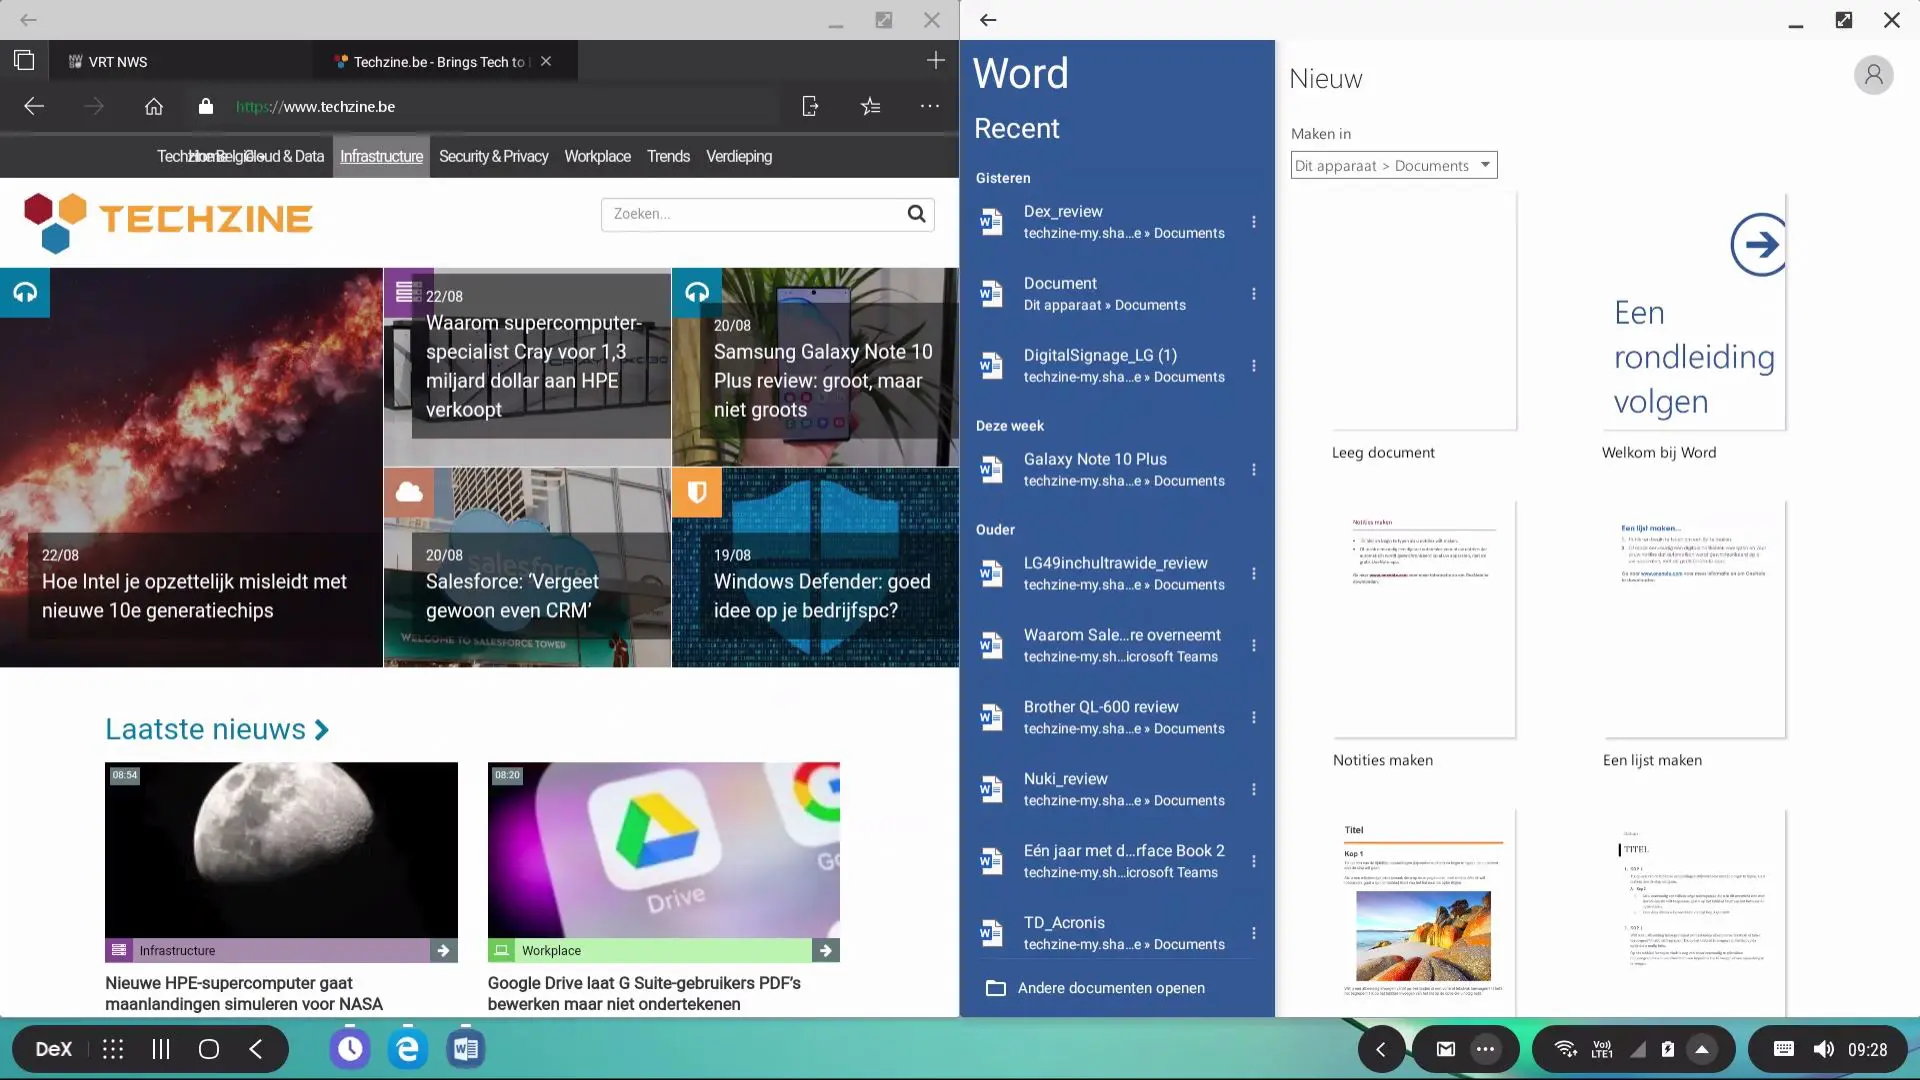This screenshot has height=1080, width=1920.
Task: Open the browser three-dot settings menu
Action: point(930,106)
